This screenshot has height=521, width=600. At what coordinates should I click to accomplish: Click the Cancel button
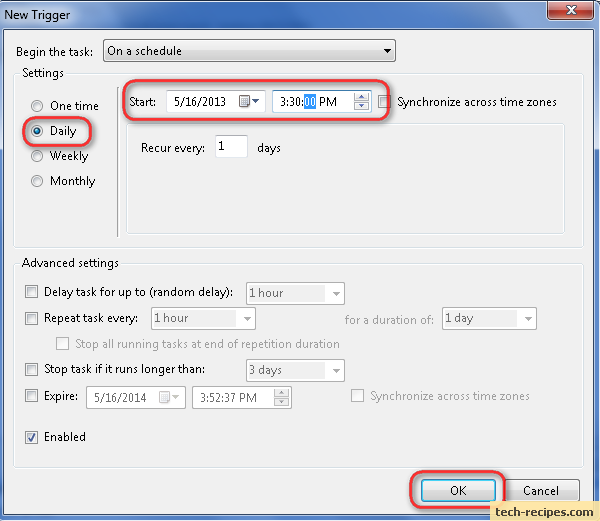tap(541, 490)
